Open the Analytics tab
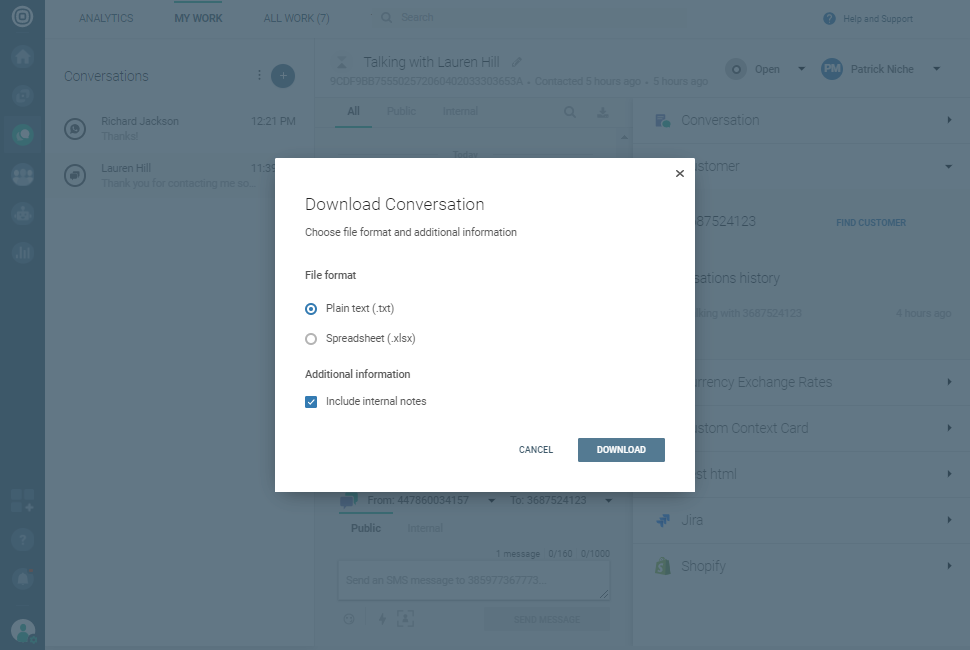970x650 pixels. pos(106,18)
